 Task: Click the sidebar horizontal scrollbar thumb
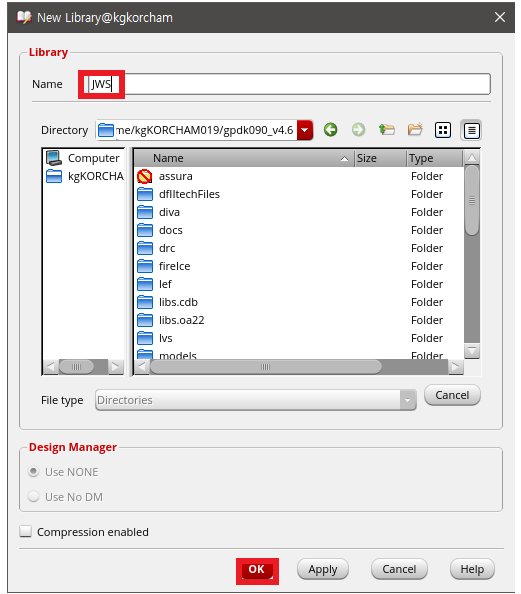point(76,367)
